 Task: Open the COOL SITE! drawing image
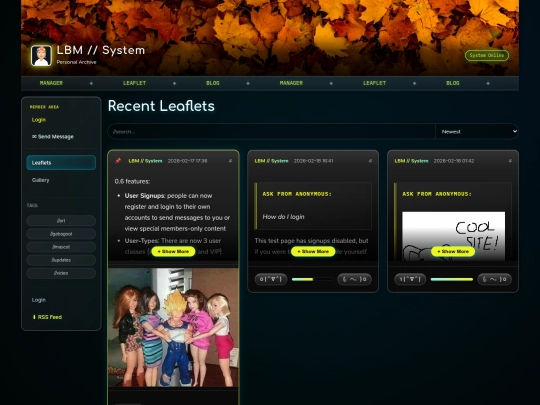click(454, 236)
